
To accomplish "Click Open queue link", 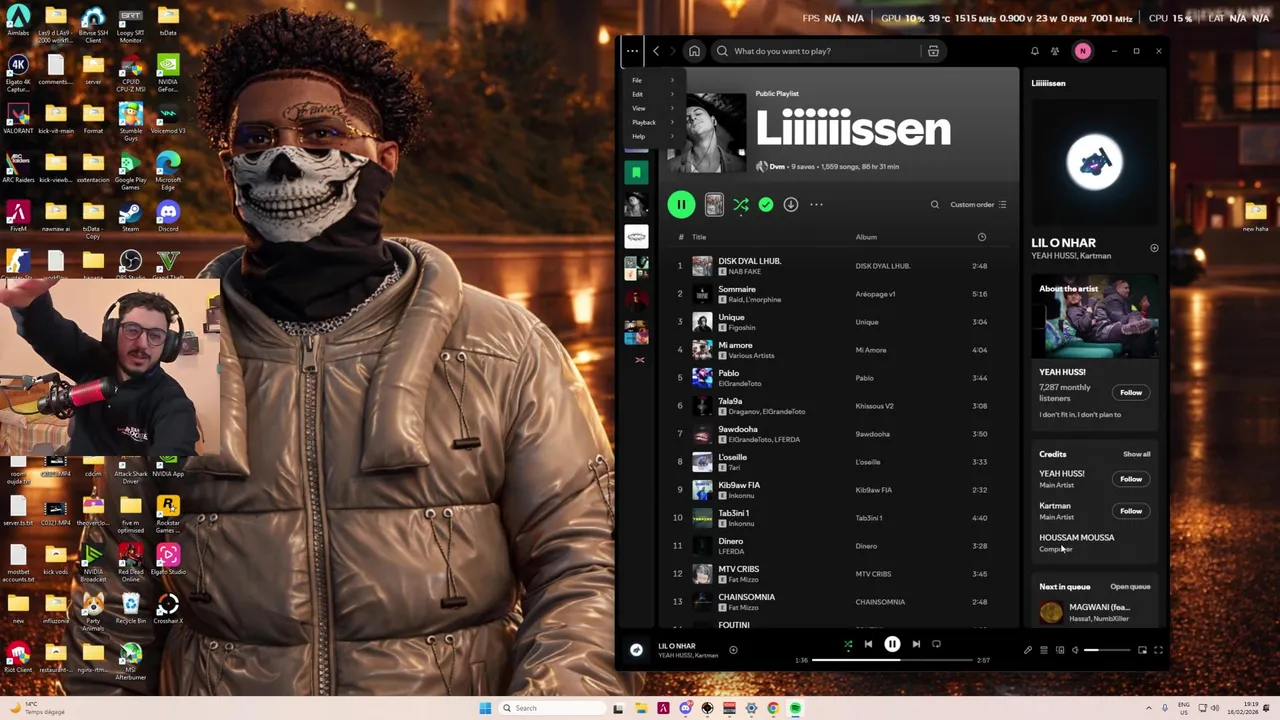I will coord(1130,587).
